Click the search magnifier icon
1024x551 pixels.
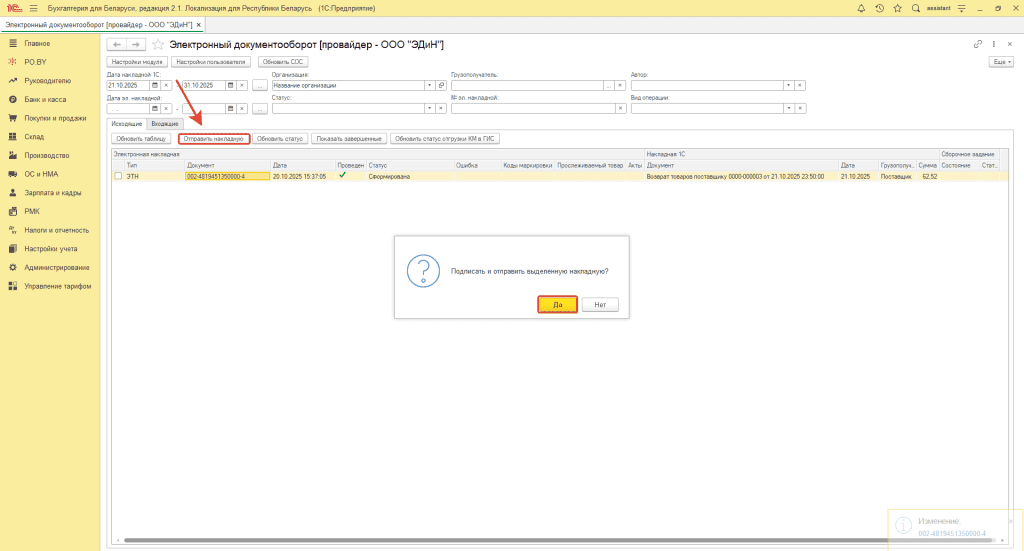click(x=915, y=8)
